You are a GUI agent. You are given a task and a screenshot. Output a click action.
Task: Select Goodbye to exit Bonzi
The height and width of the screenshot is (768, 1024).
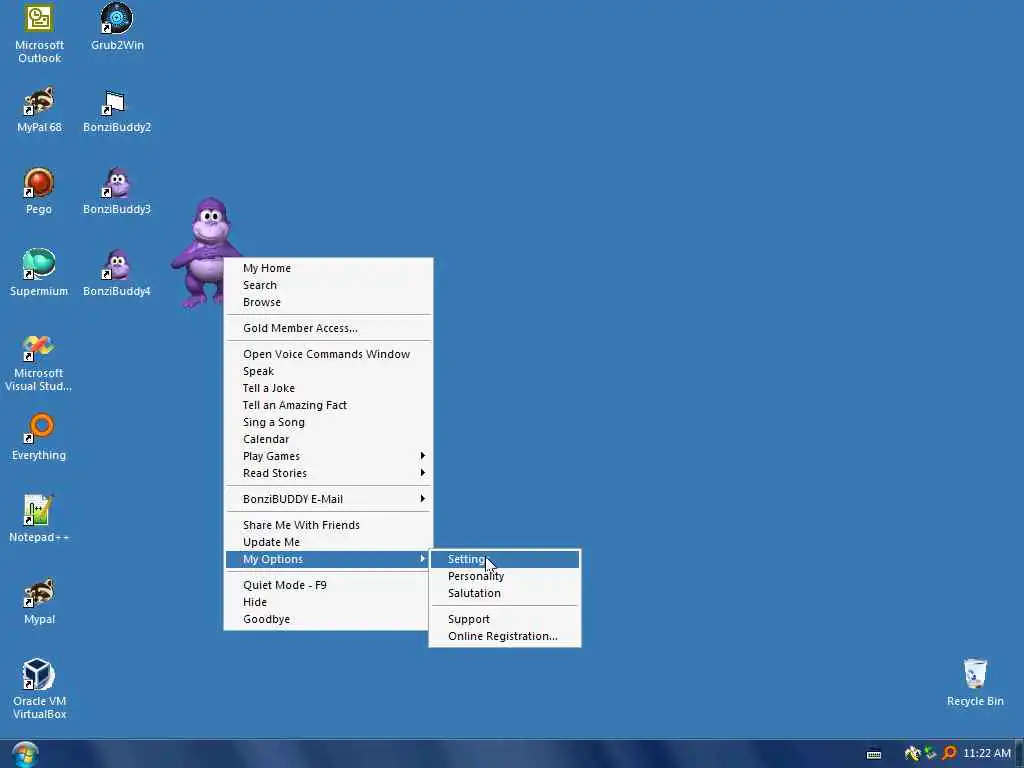328,619
